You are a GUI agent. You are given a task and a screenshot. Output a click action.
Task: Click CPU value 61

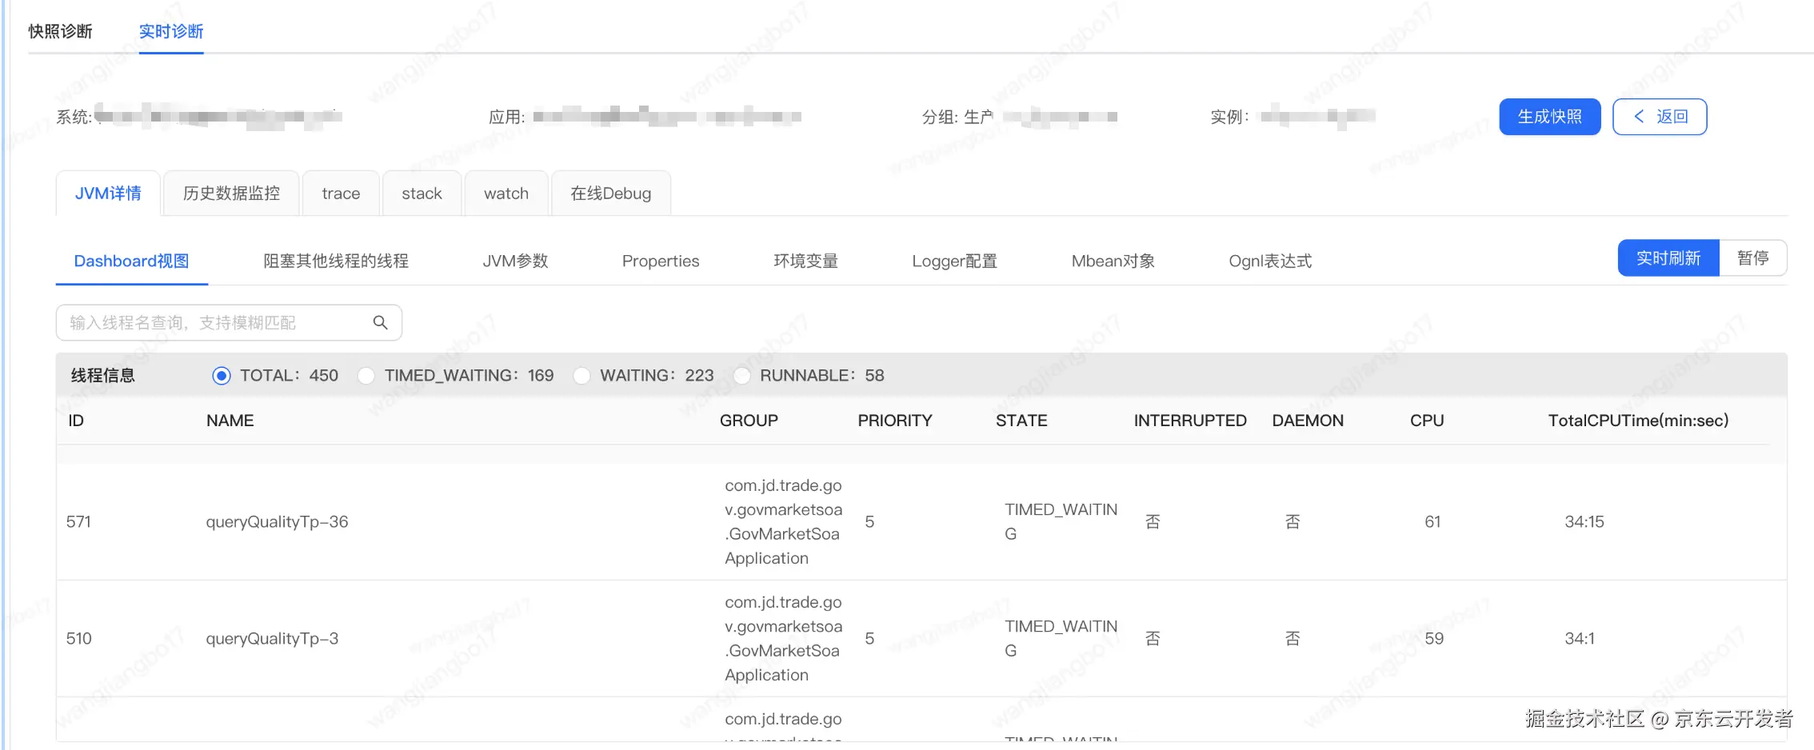[1433, 522]
